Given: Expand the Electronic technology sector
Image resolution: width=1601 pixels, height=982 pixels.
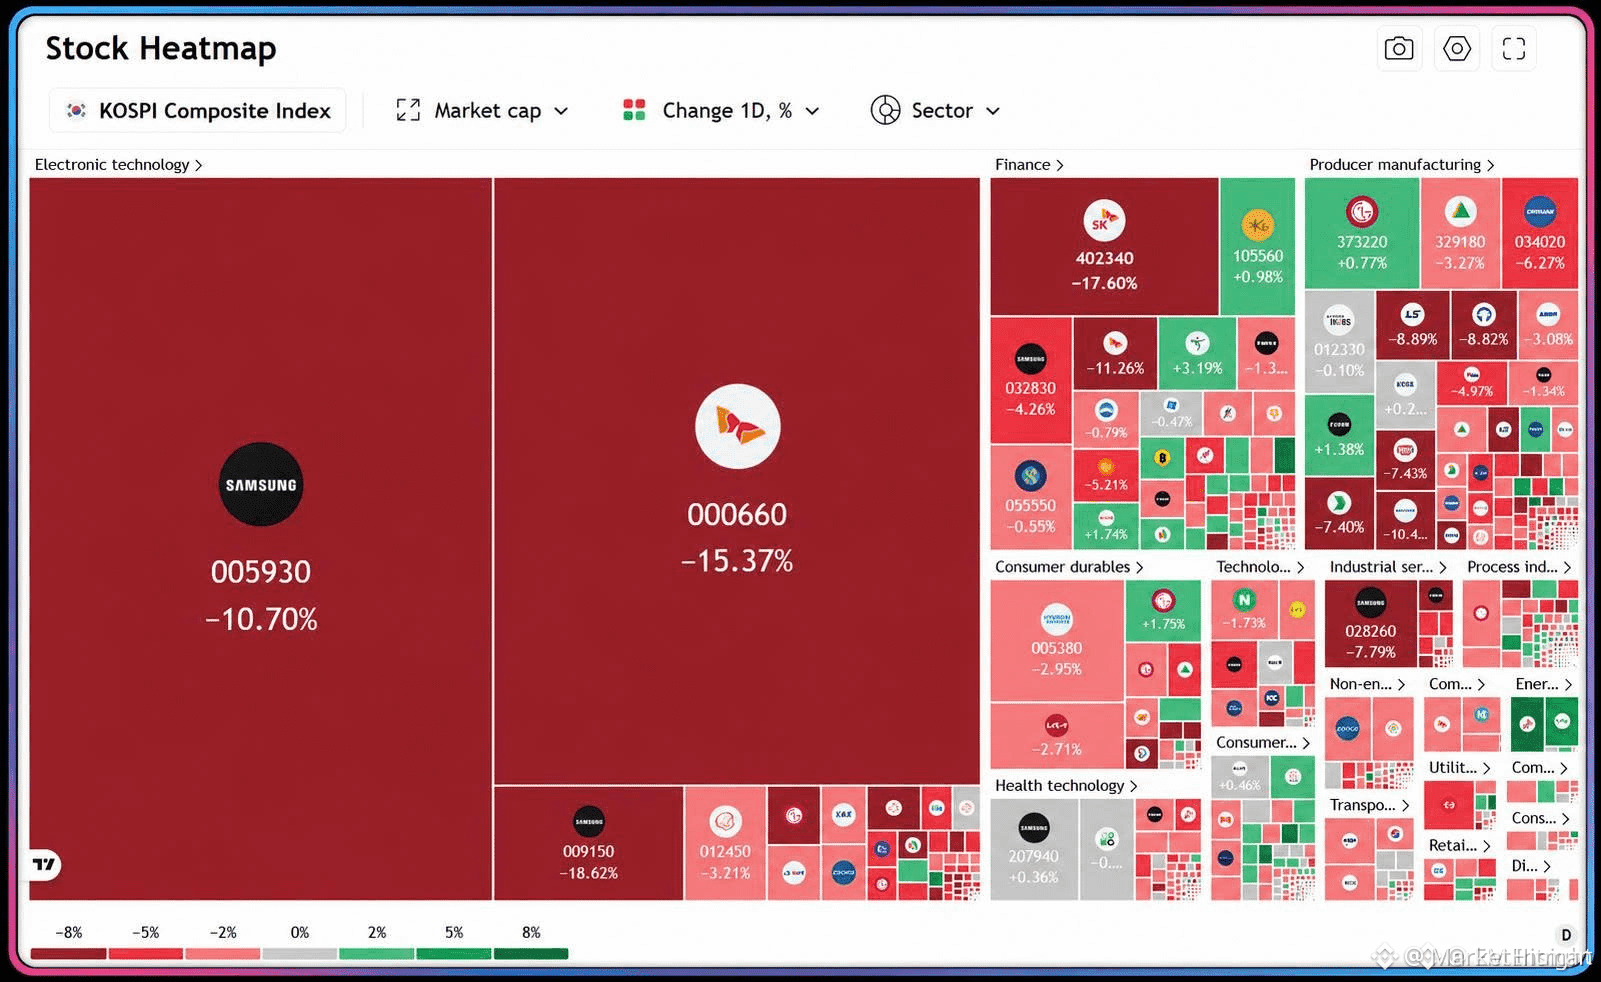Looking at the screenshot, I should (119, 164).
